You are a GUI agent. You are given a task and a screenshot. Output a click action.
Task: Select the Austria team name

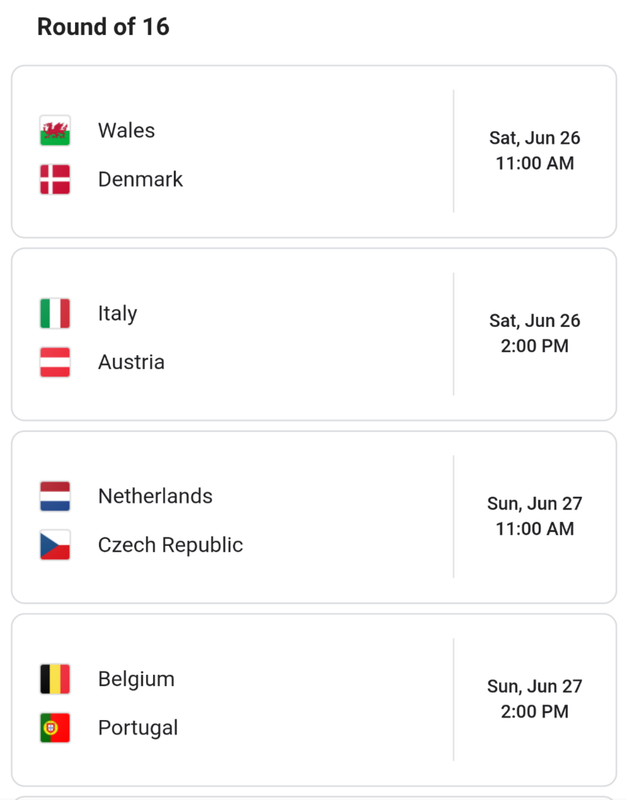[x=131, y=362]
